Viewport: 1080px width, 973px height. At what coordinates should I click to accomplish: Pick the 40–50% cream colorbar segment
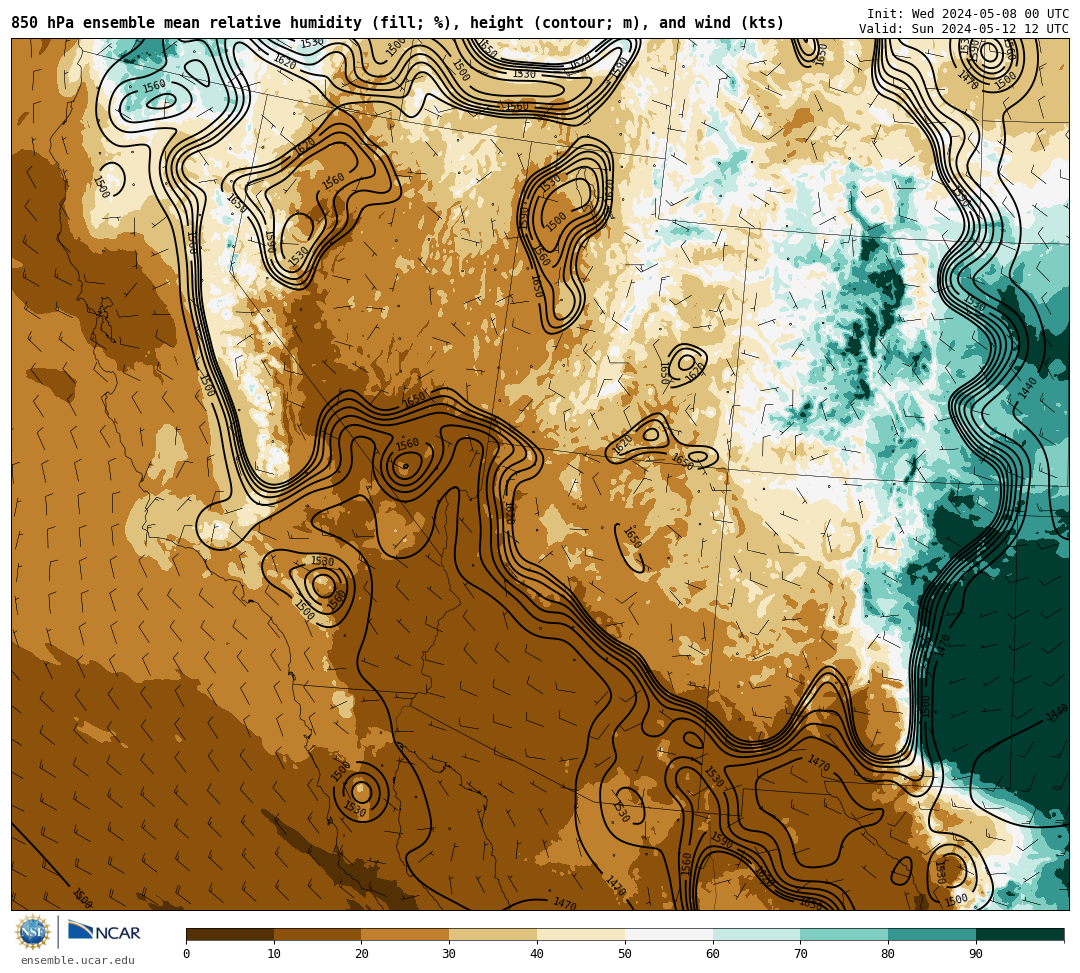[x=581, y=934]
